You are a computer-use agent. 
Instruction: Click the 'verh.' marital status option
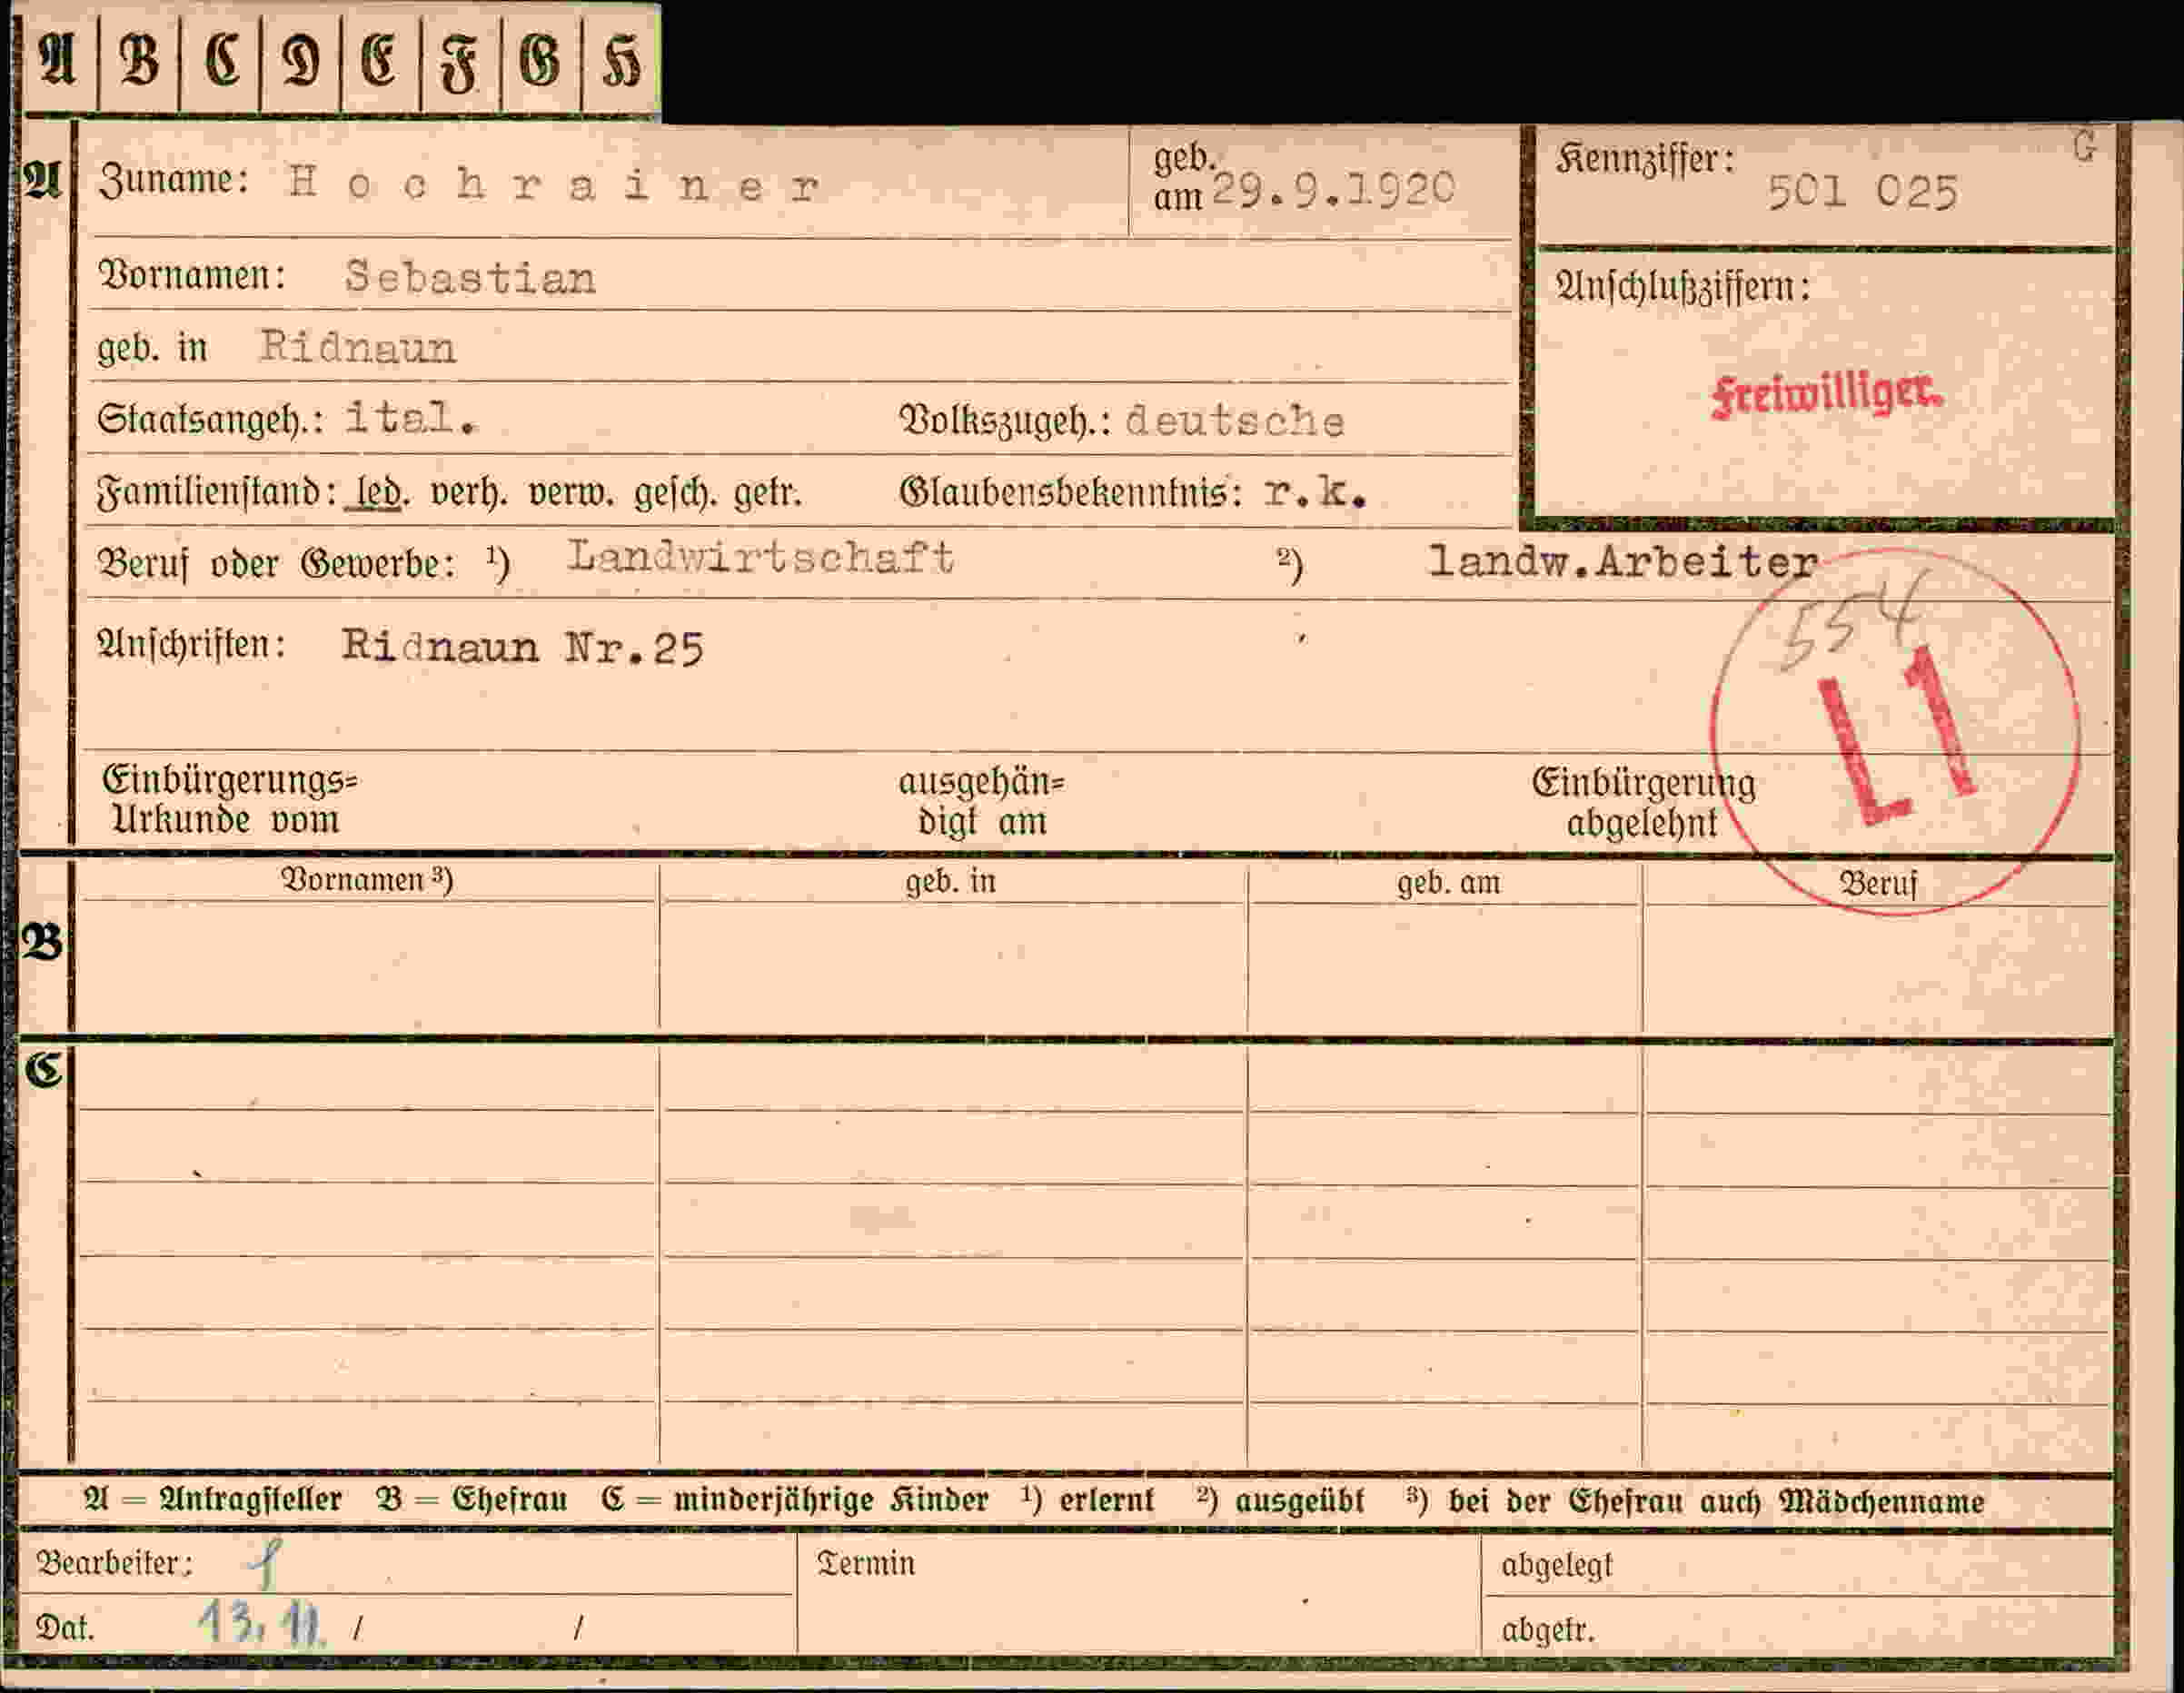tap(468, 494)
